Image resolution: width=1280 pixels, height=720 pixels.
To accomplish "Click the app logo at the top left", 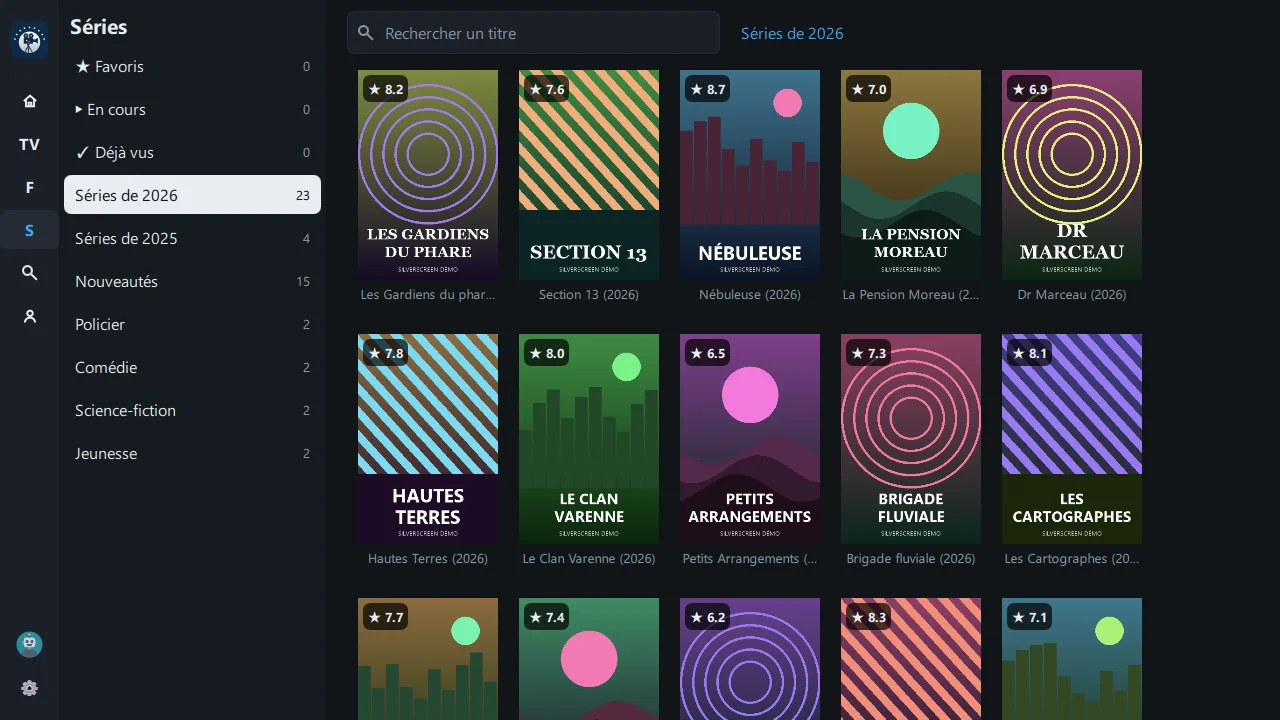I will pos(29,40).
